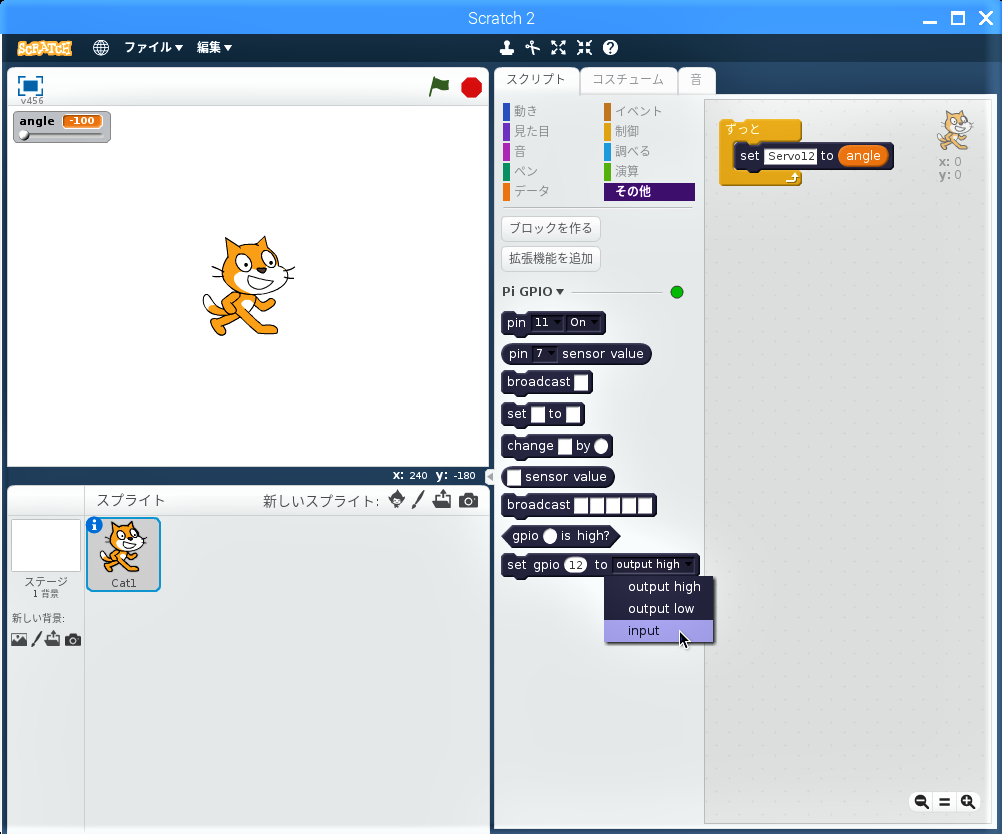Choose the scissors delete tool
The height and width of the screenshot is (834, 1002).
(x=532, y=47)
